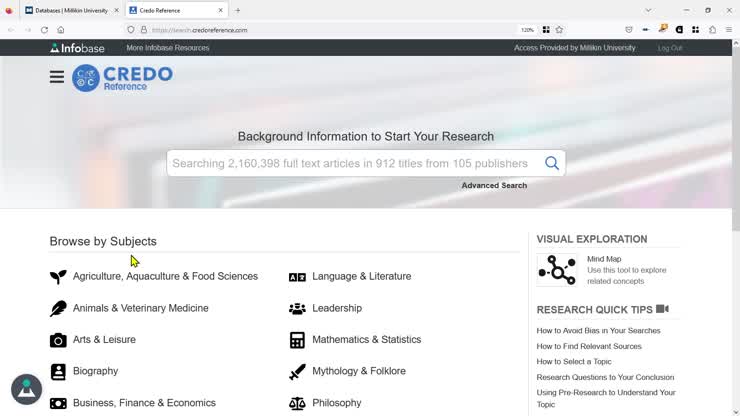This screenshot has height=416, width=740.
Task: Click the Mythology & Folklore sword icon
Action: coord(297,372)
